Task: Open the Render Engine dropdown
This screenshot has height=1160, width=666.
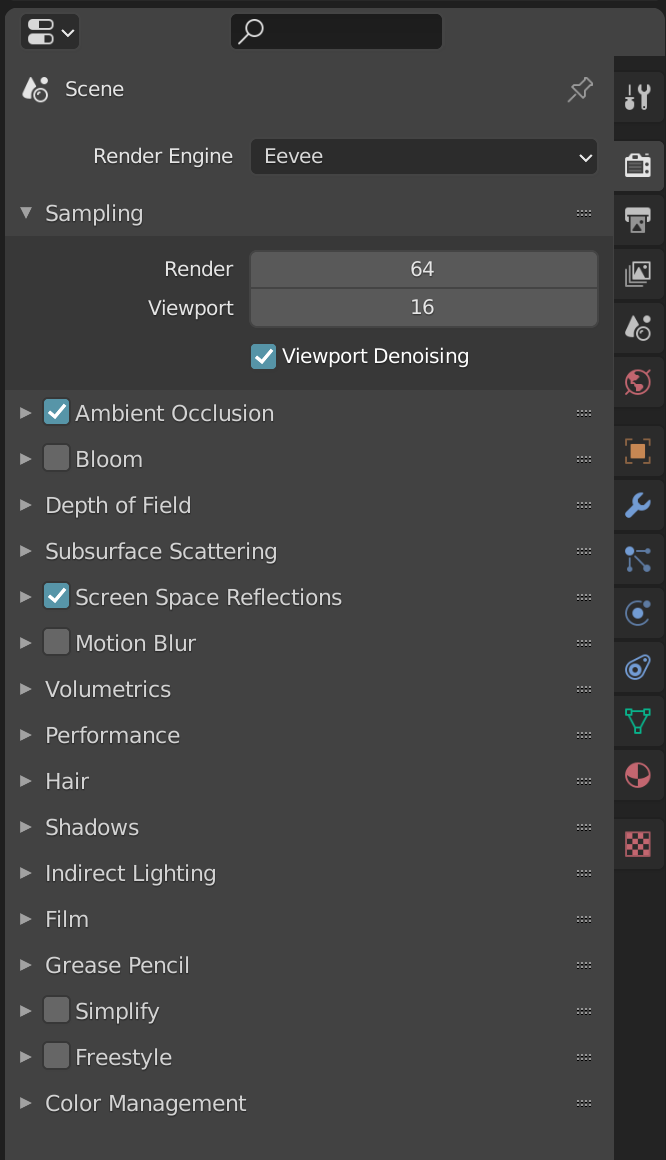Action: pos(424,156)
